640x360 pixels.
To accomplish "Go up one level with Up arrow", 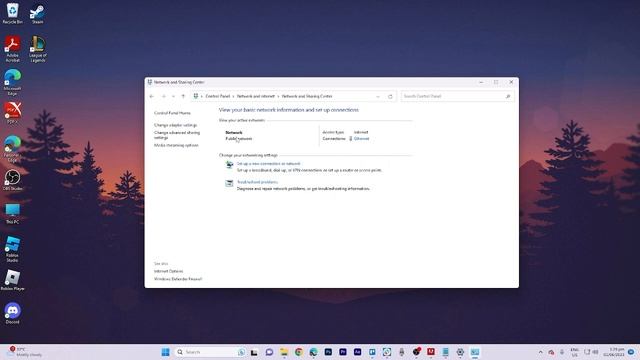I will [183, 96].
